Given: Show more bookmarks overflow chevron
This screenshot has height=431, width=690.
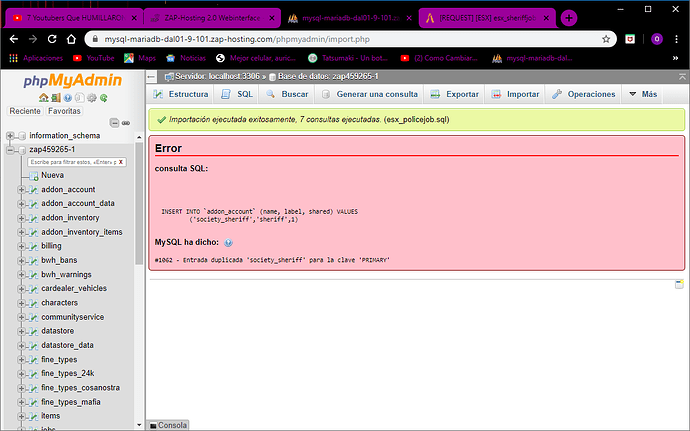Looking at the screenshot, I should click(x=675, y=58).
